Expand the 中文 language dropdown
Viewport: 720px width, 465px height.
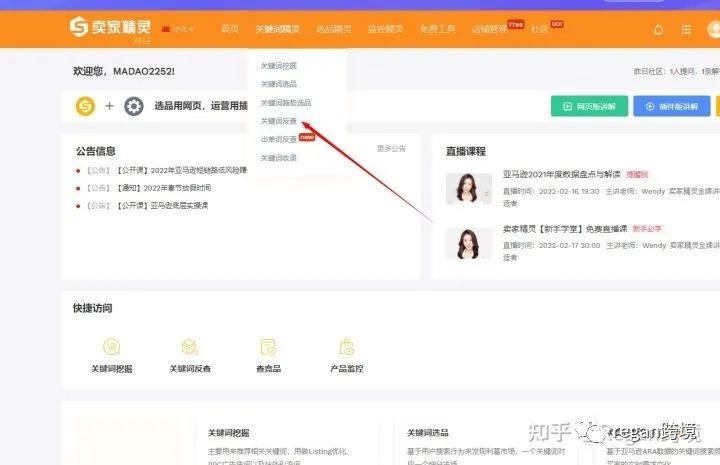pyautogui.click(x=178, y=29)
